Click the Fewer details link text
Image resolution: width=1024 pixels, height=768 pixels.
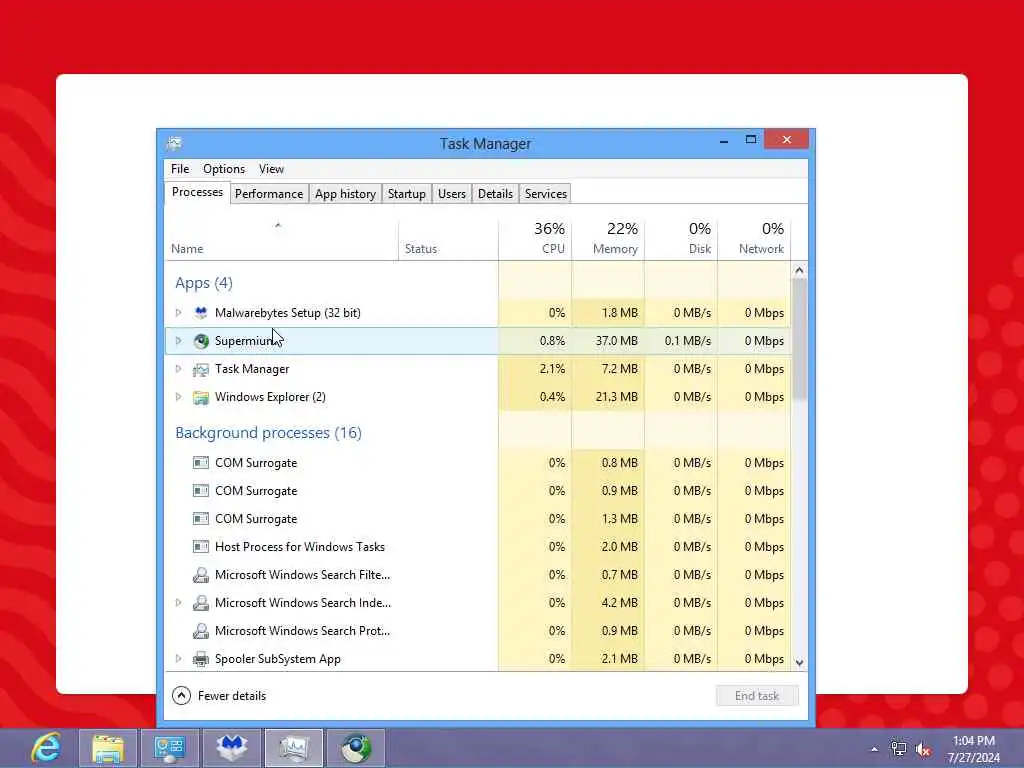coord(232,696)
